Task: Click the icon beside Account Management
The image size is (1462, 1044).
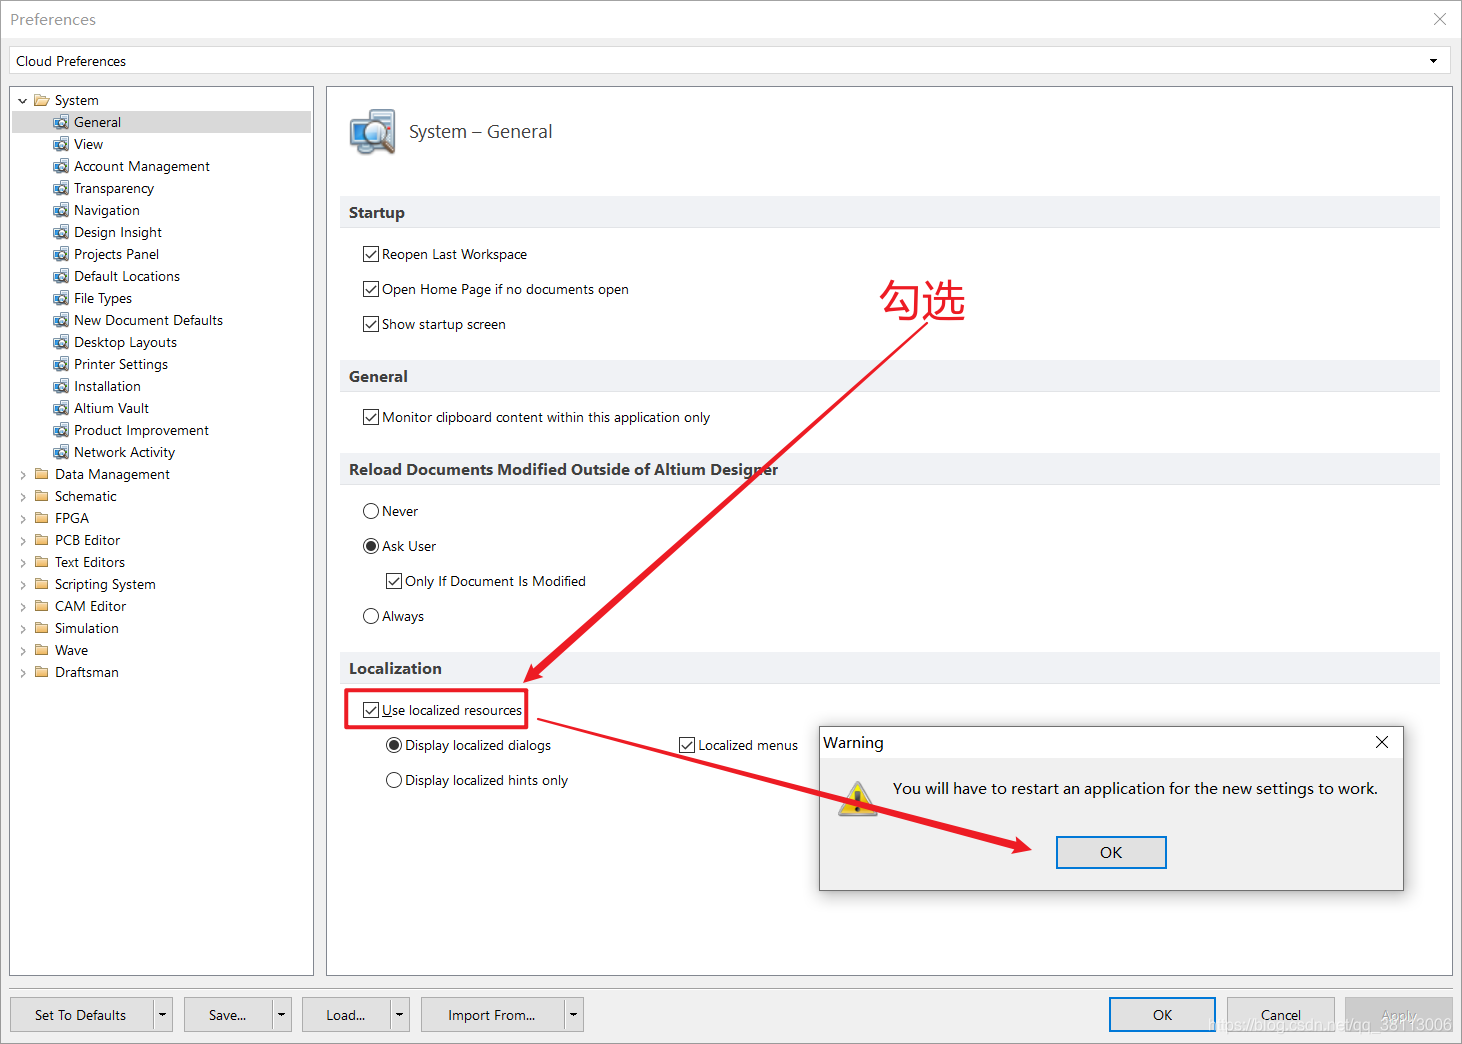Action: pyautogui.click(x=61, y=166)
